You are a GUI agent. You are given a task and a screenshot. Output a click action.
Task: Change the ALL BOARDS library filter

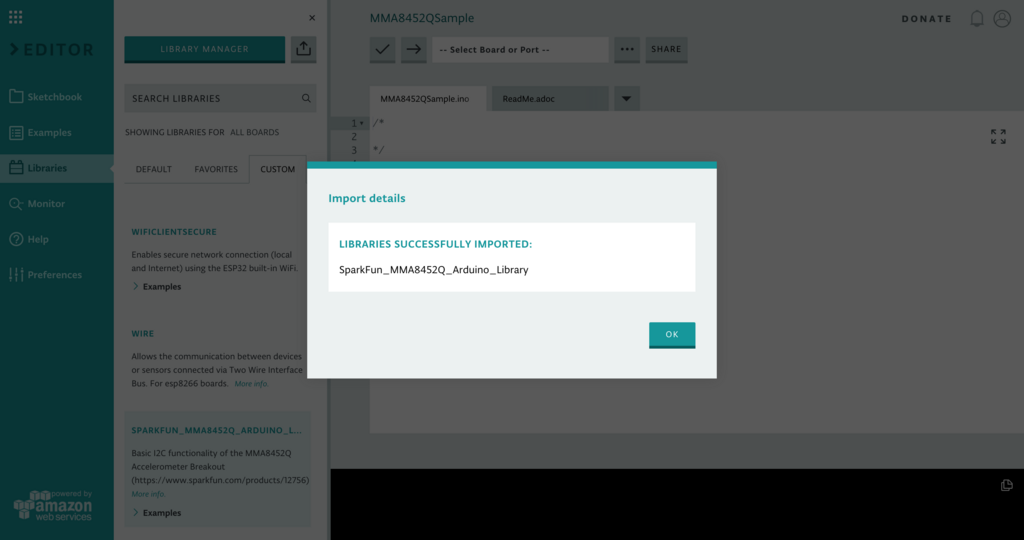click(x=254, y=132)
